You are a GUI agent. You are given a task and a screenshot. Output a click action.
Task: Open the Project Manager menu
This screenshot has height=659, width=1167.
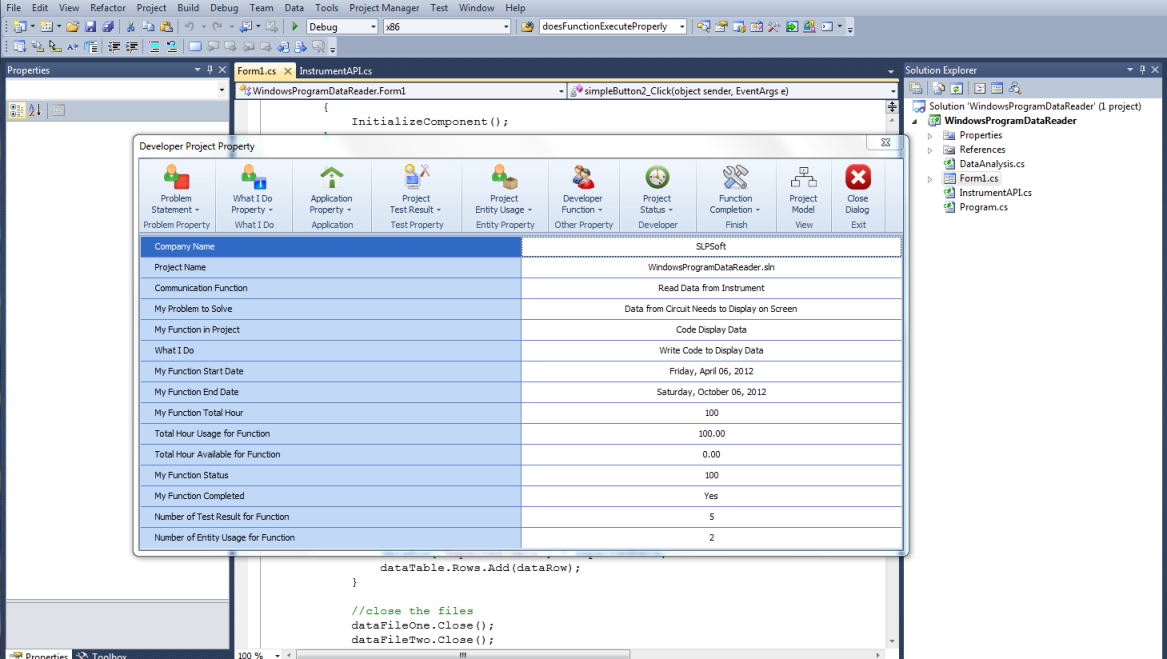[x=384, y=7]
